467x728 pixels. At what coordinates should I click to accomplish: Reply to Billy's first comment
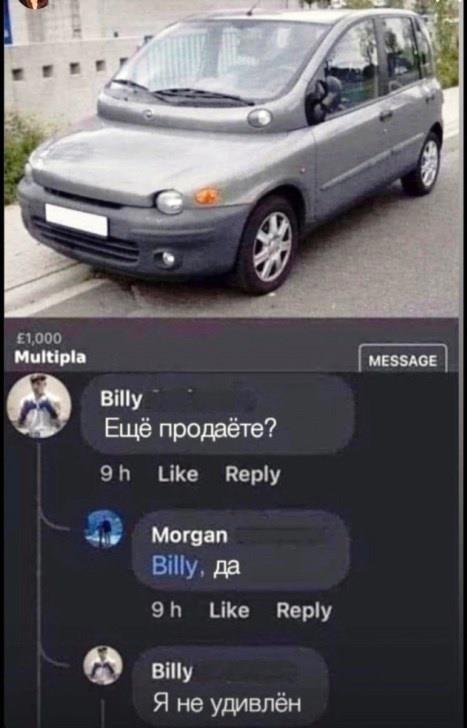pyautogui.click(x=253, y=474)
